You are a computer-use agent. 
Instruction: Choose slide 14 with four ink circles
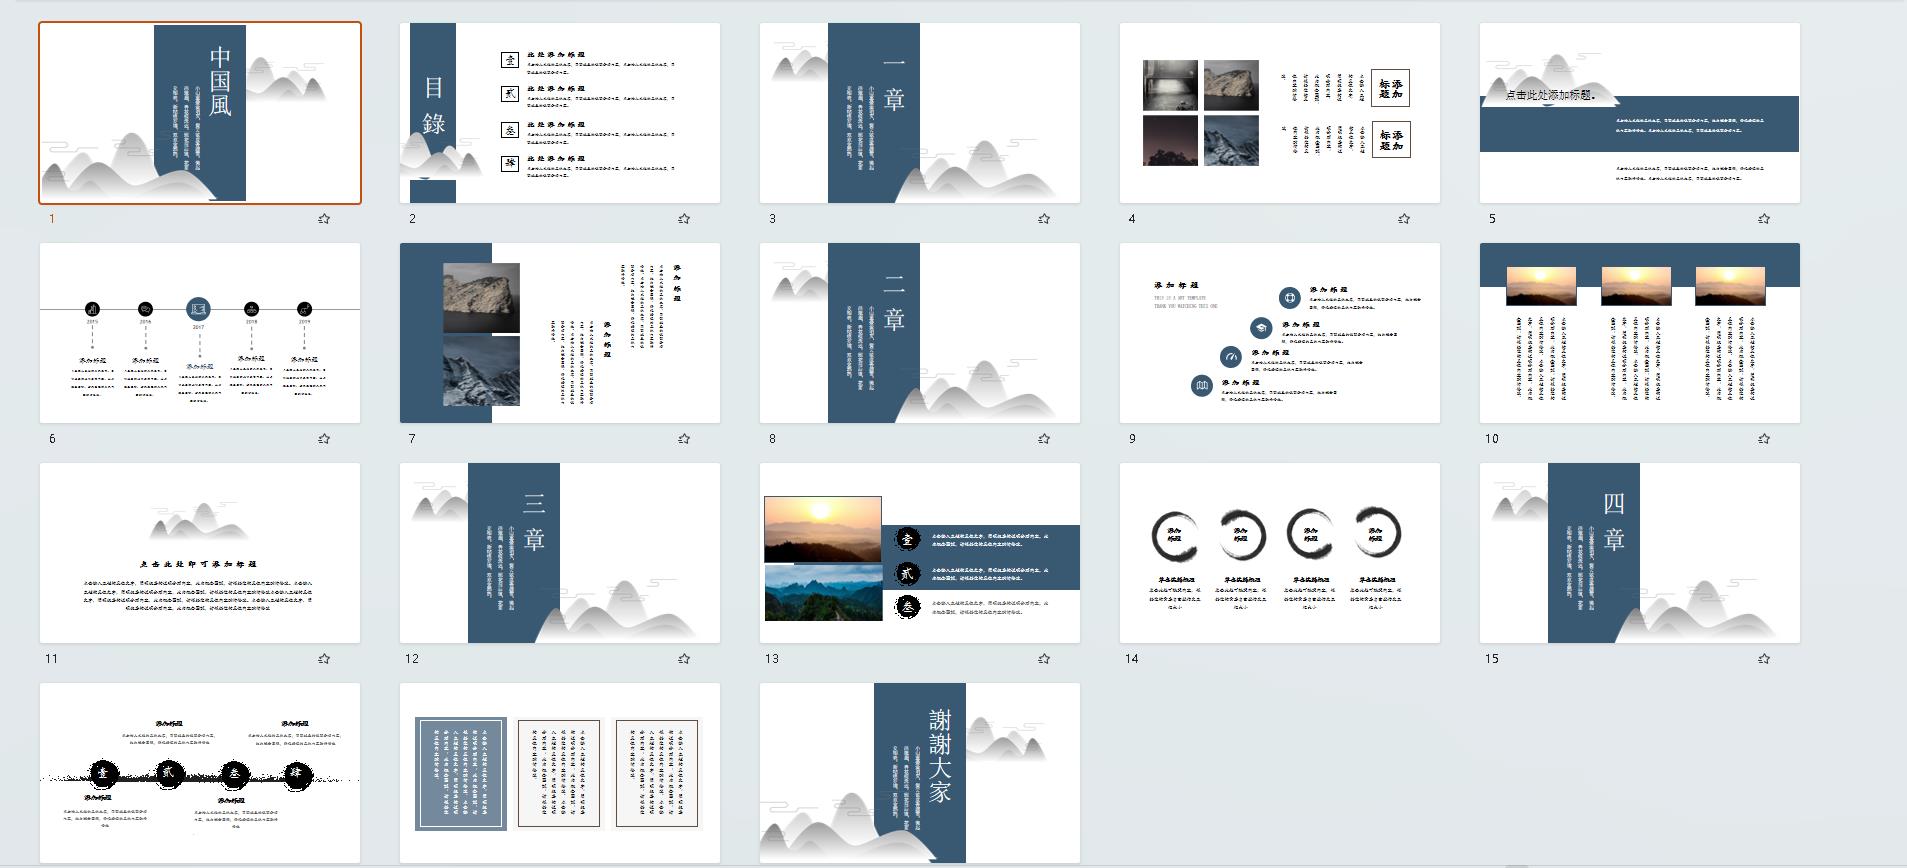[x=1280, y=553]
